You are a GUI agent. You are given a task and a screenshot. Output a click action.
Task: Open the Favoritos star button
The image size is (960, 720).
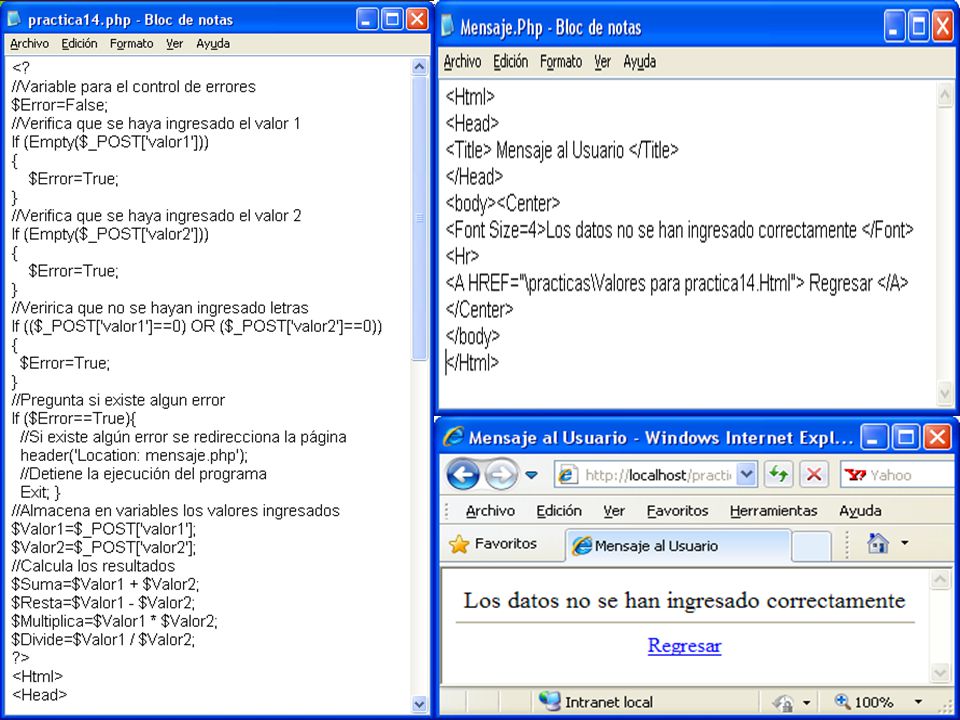[493, 544]
